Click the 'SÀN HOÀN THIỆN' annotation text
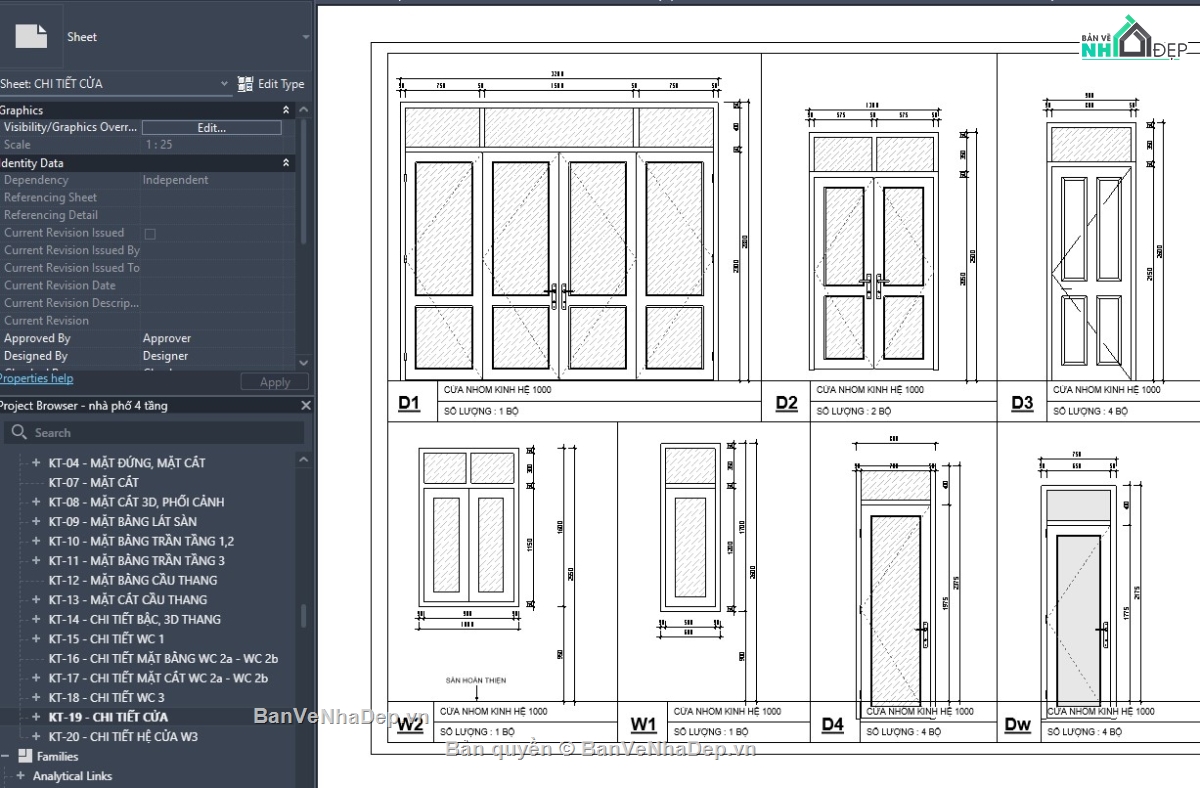Screen dimensions: 1200x788 click(x=476, y=680)
